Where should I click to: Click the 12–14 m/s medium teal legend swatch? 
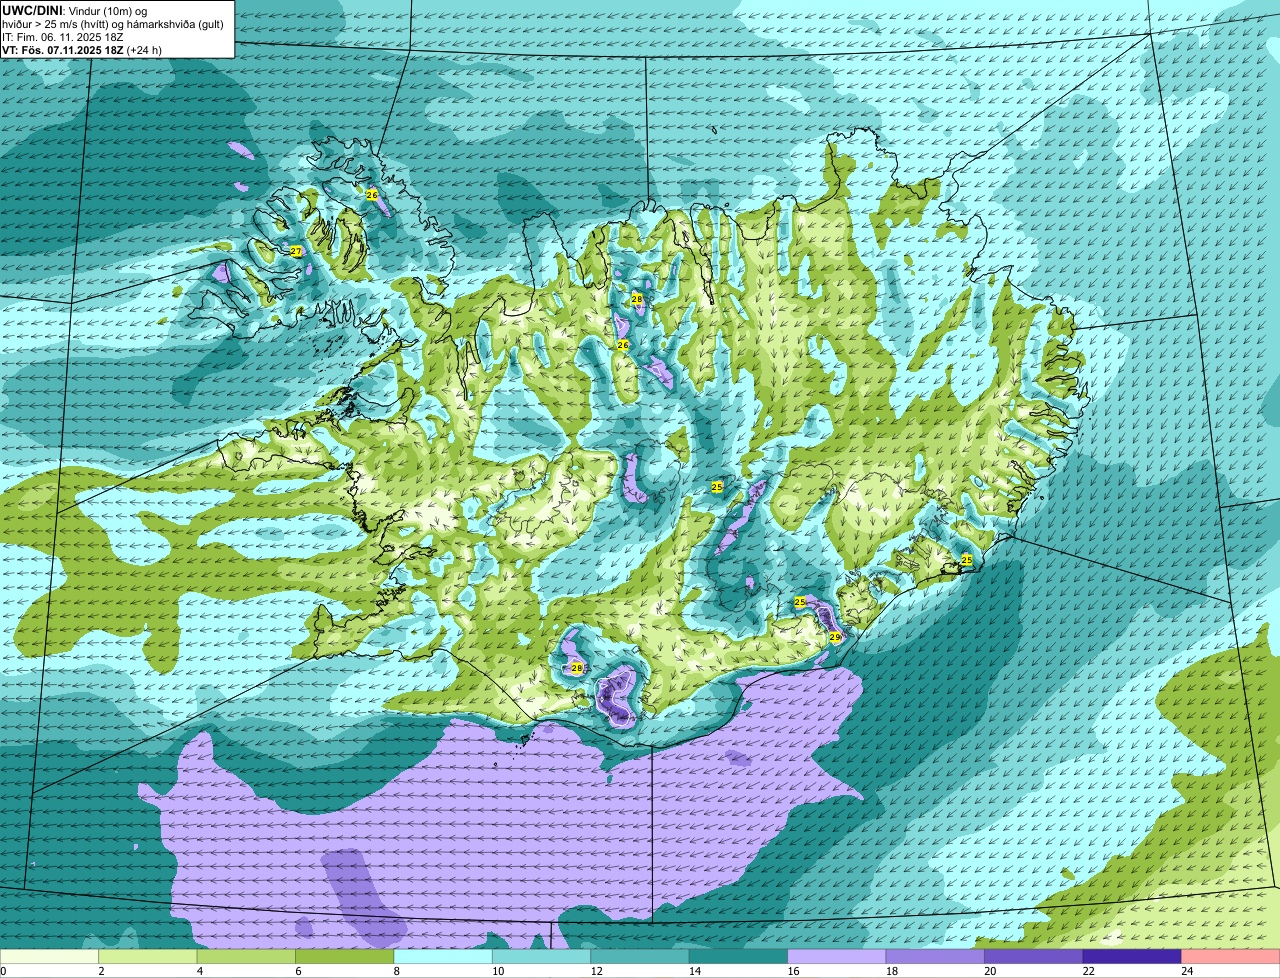(x=640, y=956)
